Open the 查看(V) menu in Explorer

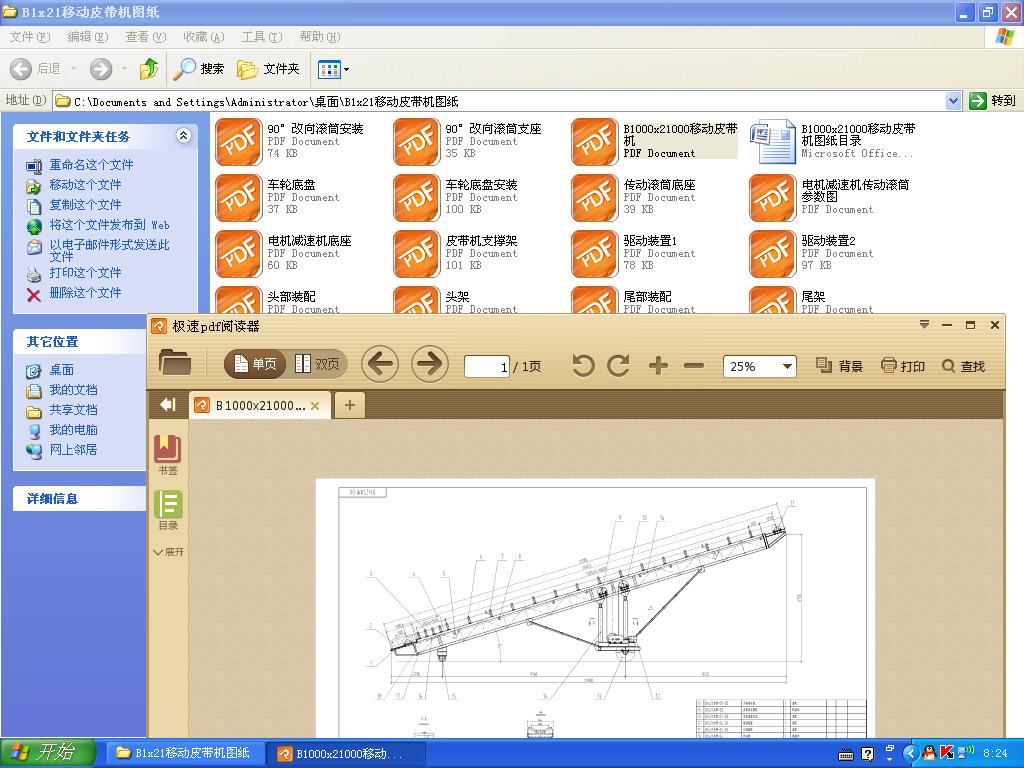(146, 37)
